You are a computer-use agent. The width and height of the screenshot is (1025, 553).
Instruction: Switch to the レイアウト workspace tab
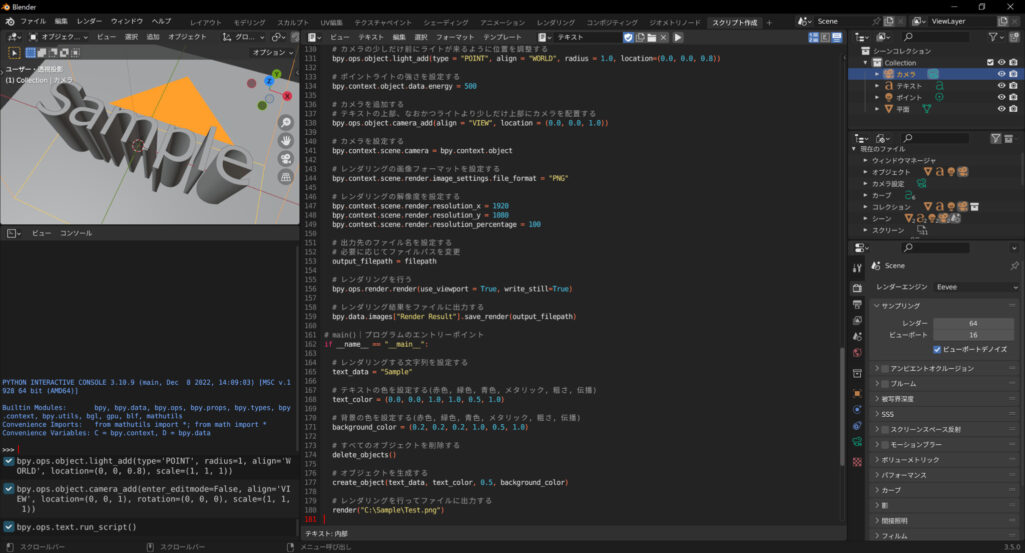(x=206, y=22)
